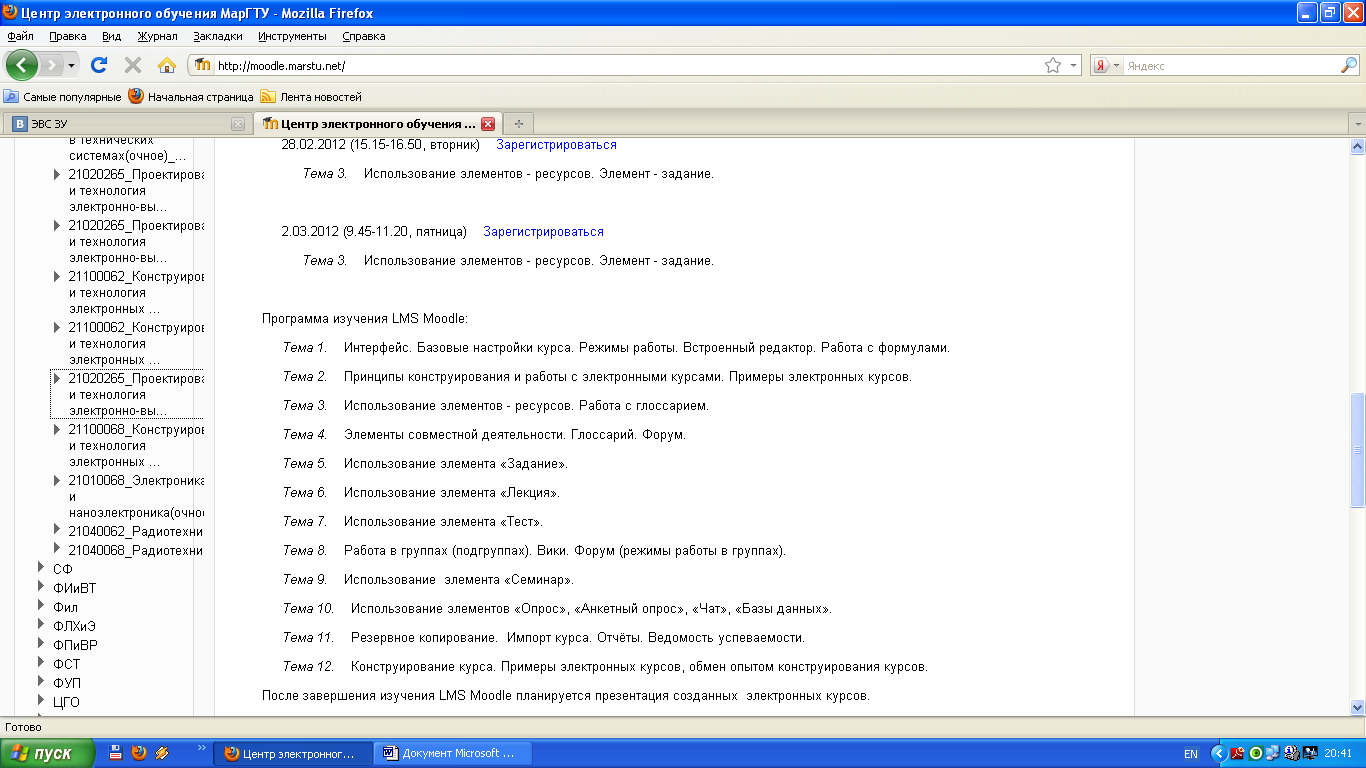Screen dimensions: 1366x768
Task: Open the Начальная страница bookmark
Action: [191, 97]
